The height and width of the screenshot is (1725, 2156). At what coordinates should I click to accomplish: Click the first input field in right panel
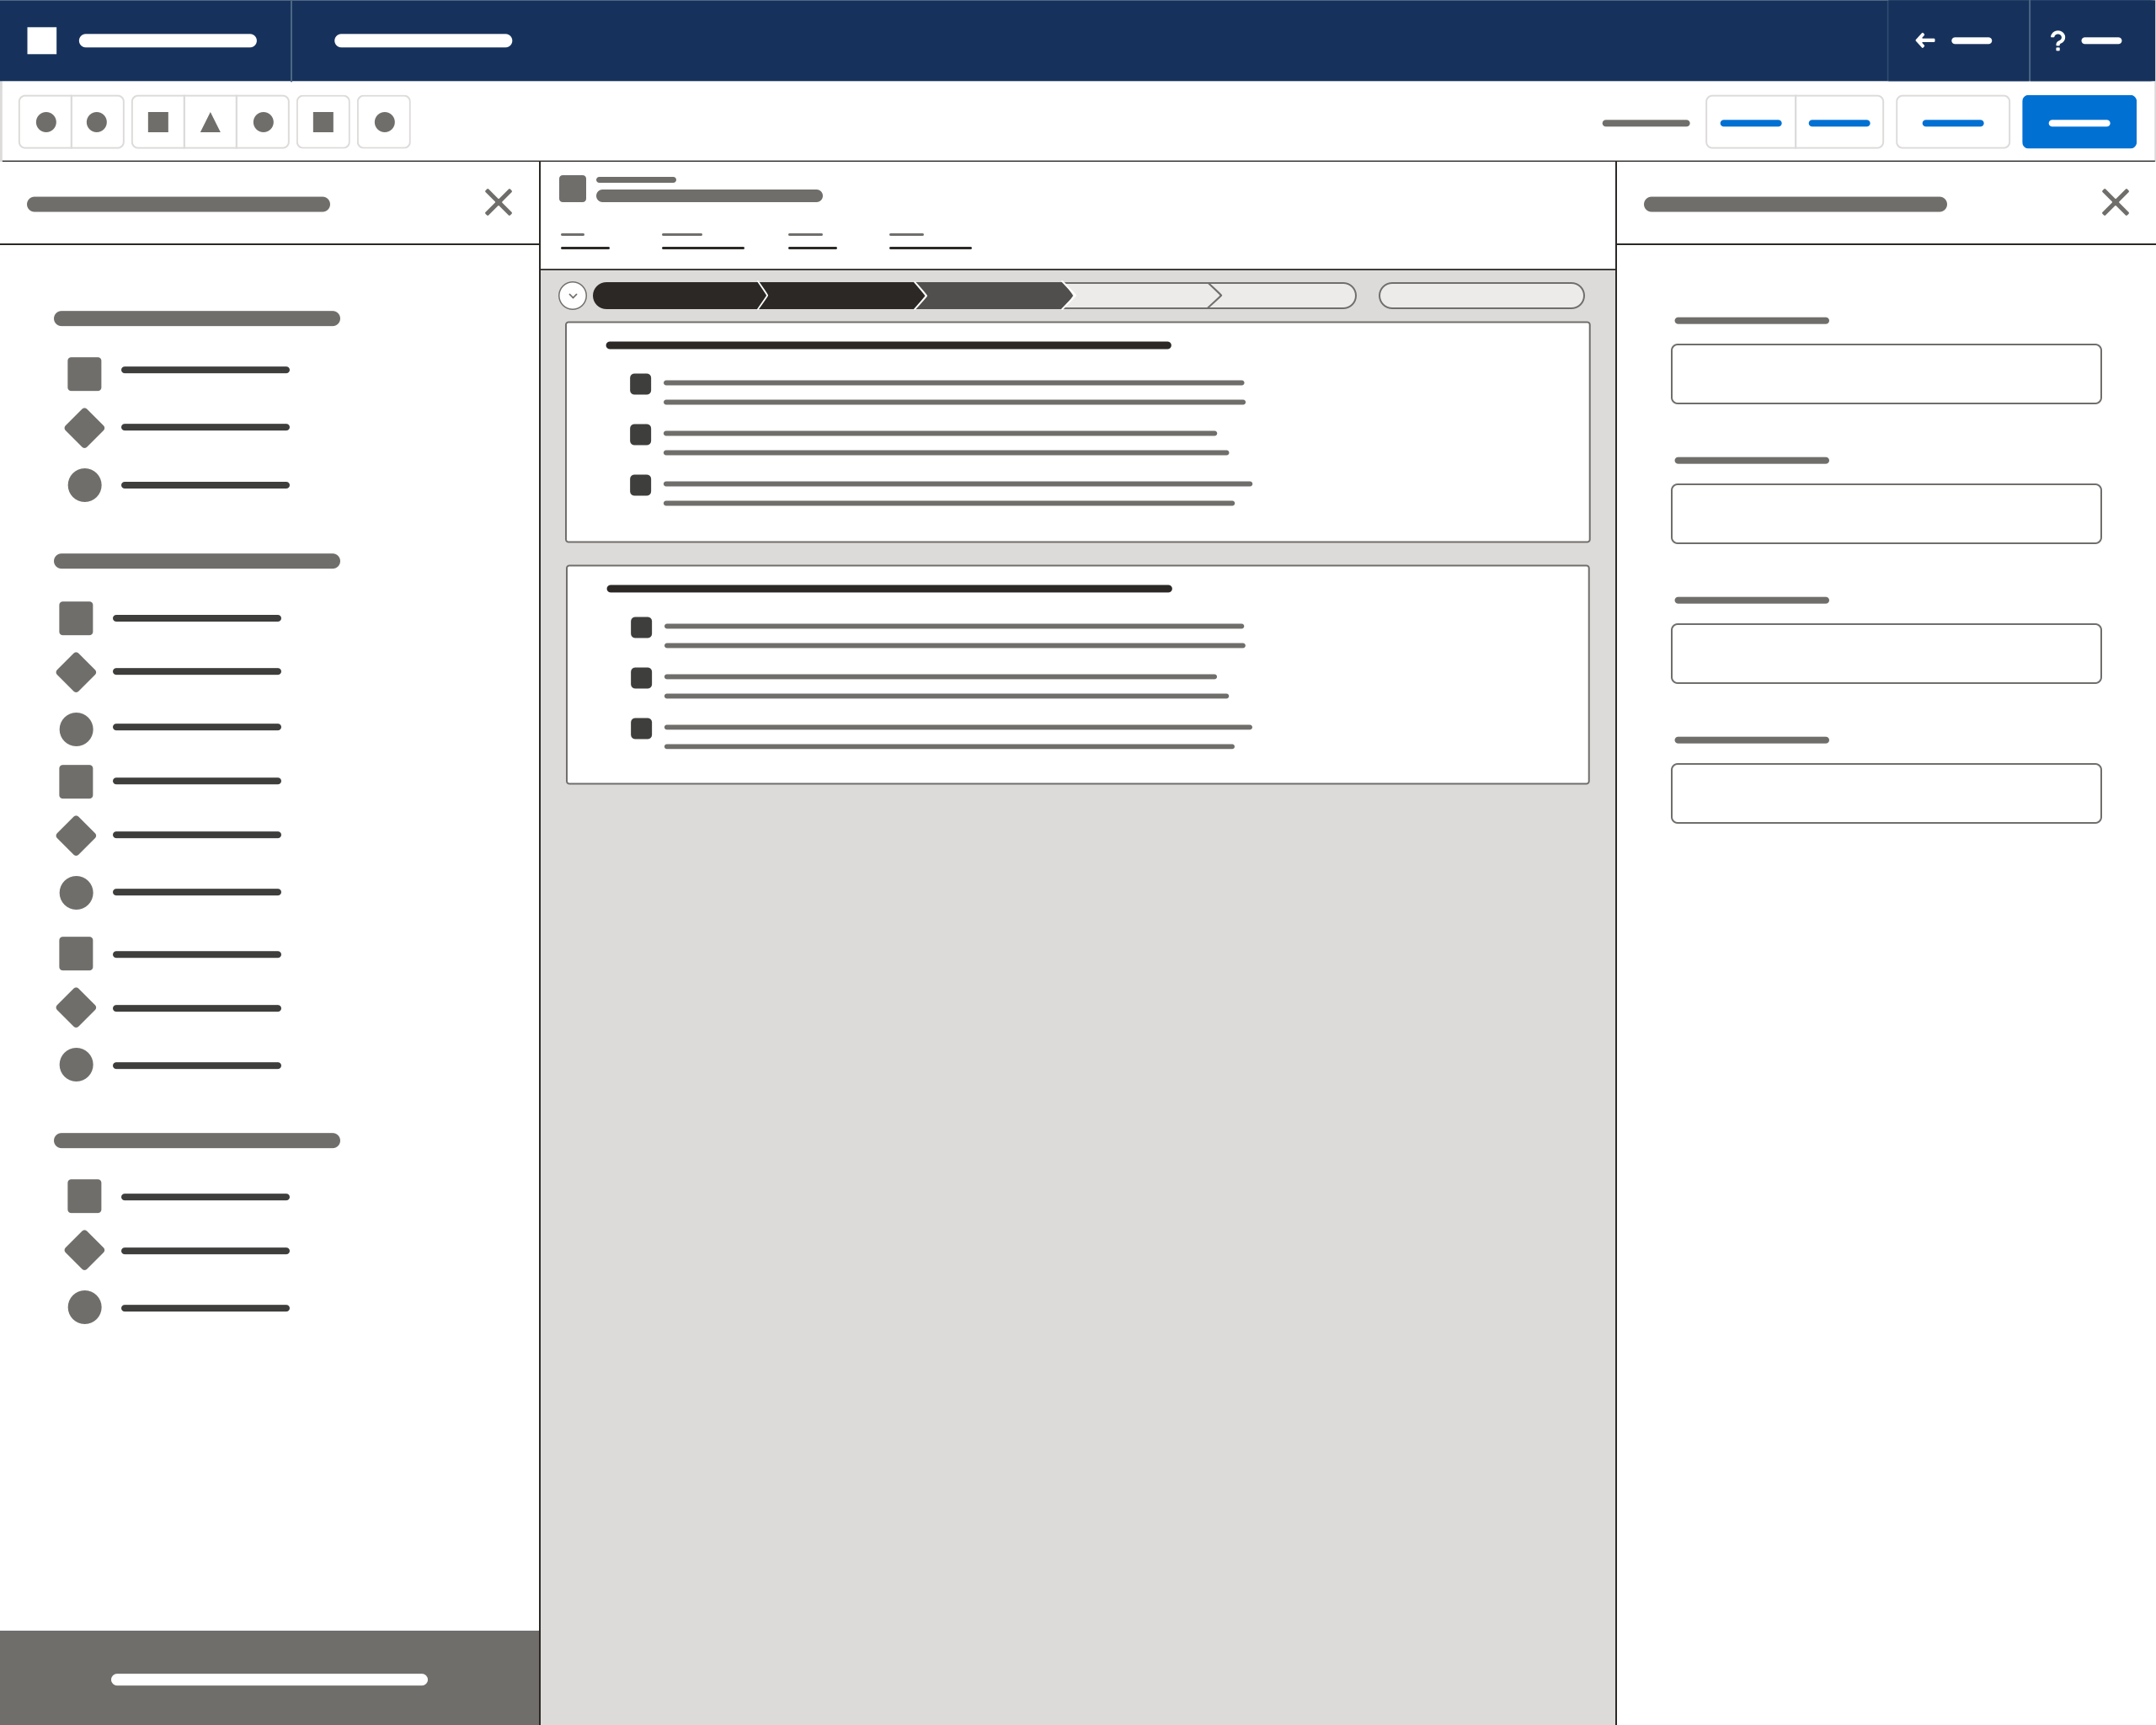(1885, 374)
